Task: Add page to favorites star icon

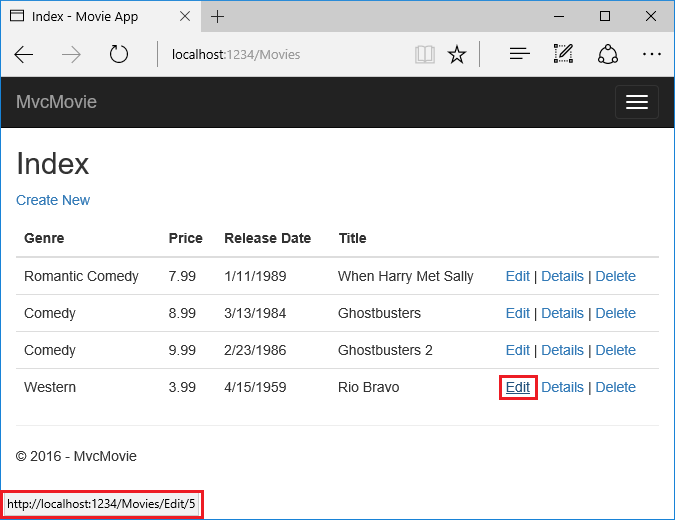Action: tap(456, 55)
